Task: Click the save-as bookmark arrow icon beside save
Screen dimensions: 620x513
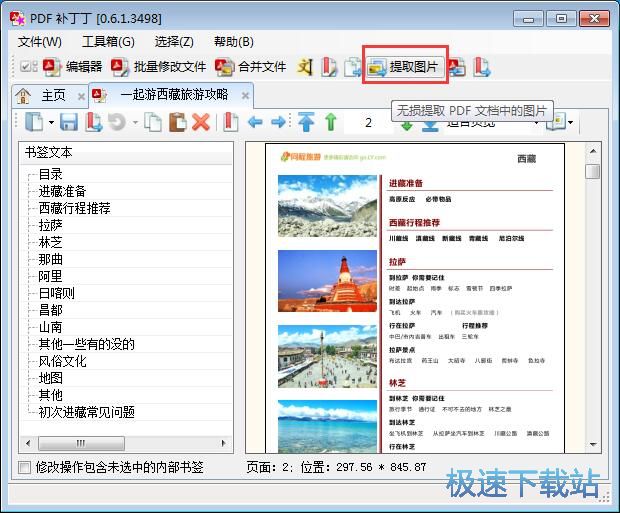Action: (x=93, y=122)
